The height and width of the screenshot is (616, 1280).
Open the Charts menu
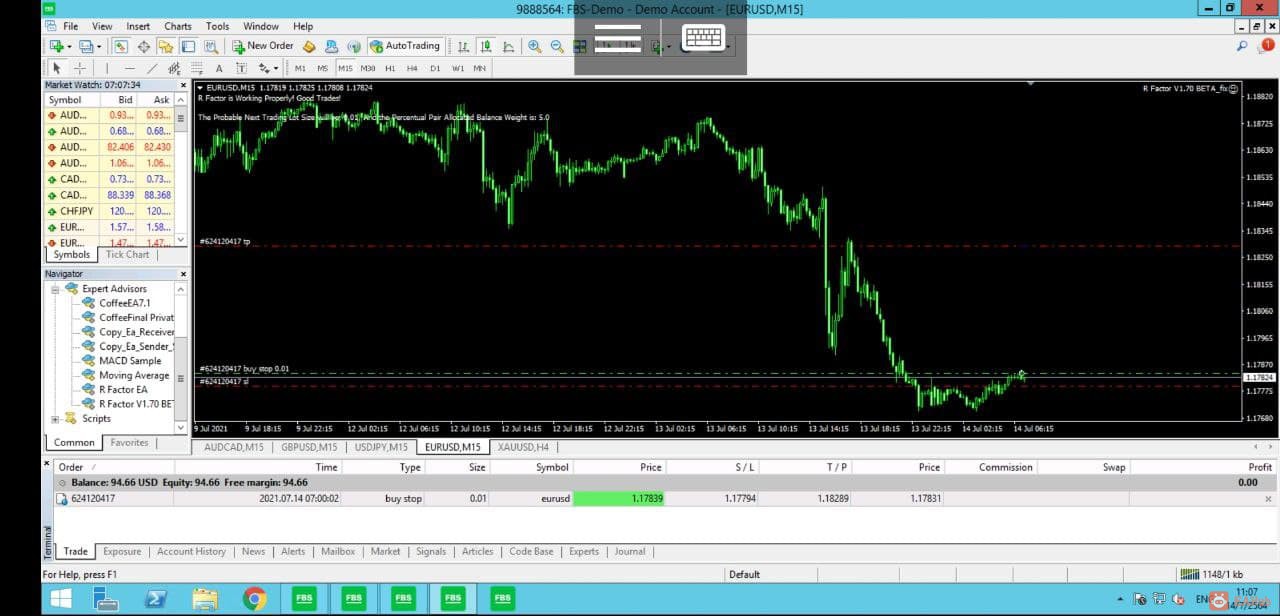[x=178, y=26]
